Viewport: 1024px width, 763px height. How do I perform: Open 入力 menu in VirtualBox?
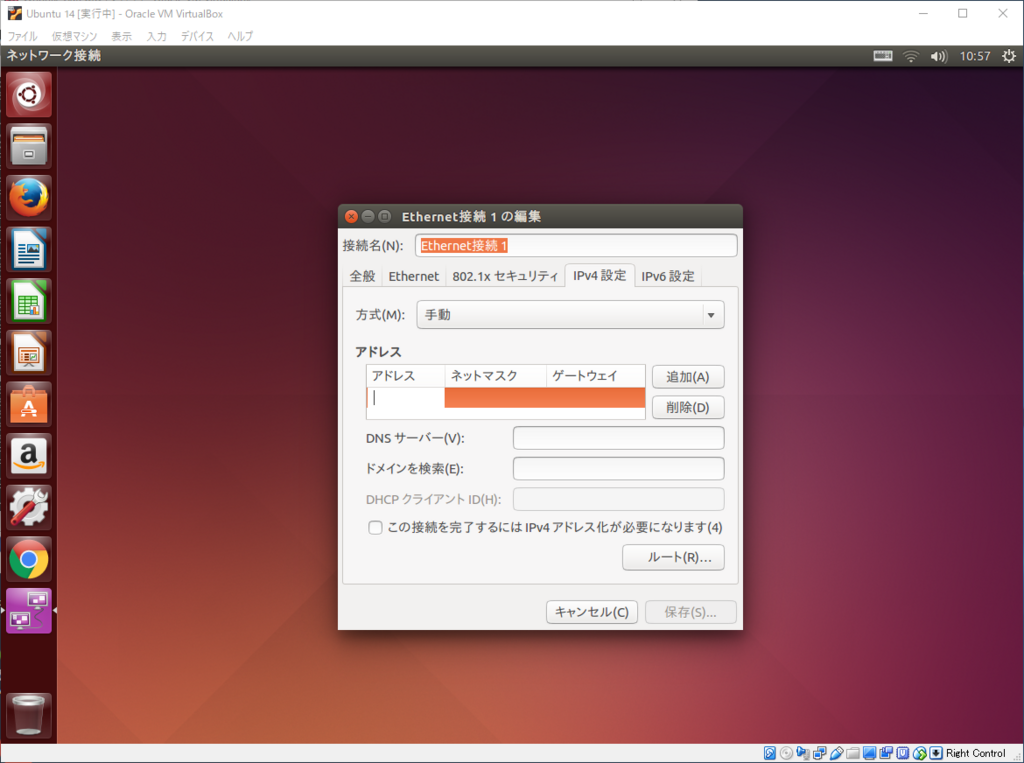(157, 36)
